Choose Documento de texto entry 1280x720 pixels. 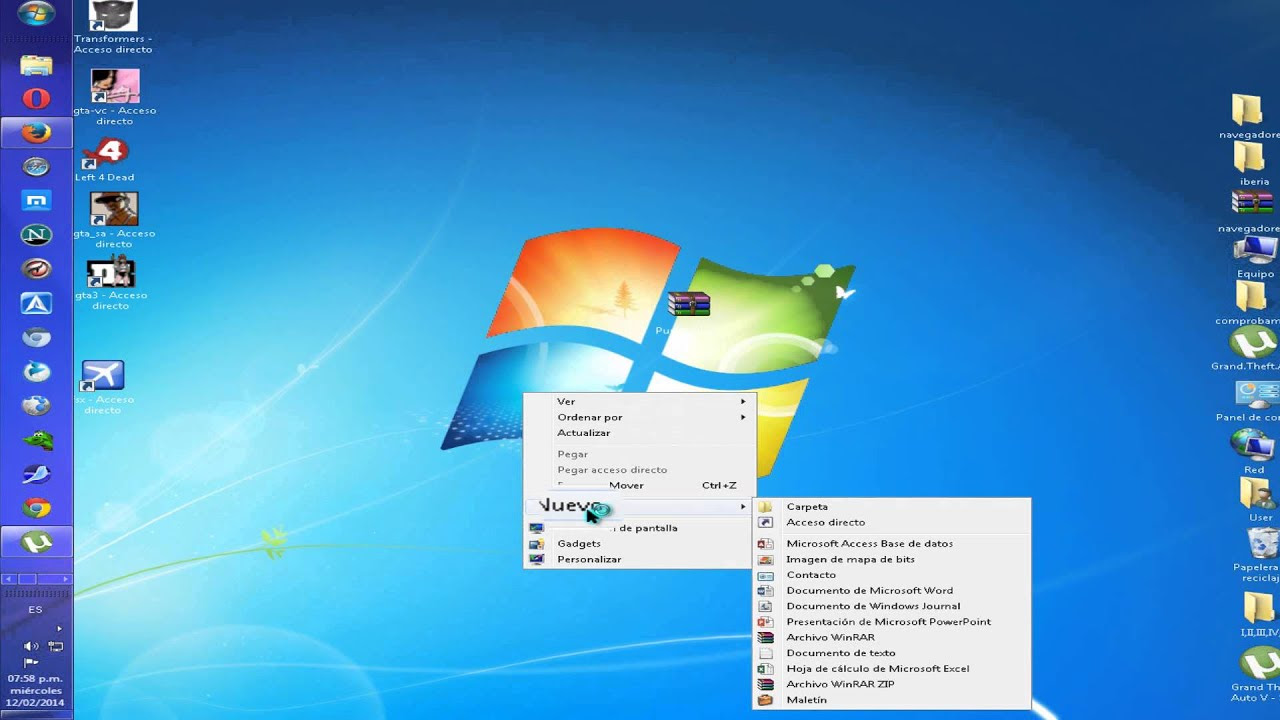pos(892,653)
